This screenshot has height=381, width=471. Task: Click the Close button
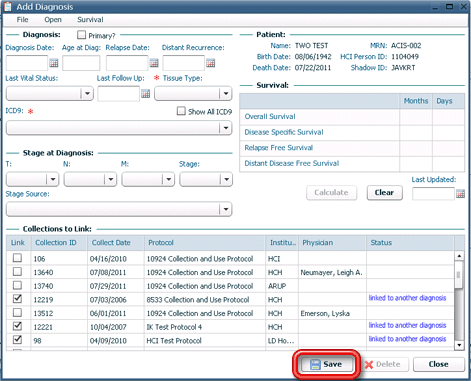click(439, 364)
